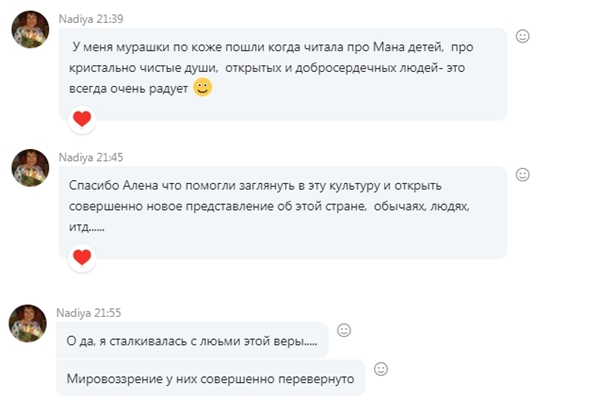Image resolution: width=603 pixels, height=404 pixels.
Task: Click the 21:55 timestamp
Action: click(110, 312)
